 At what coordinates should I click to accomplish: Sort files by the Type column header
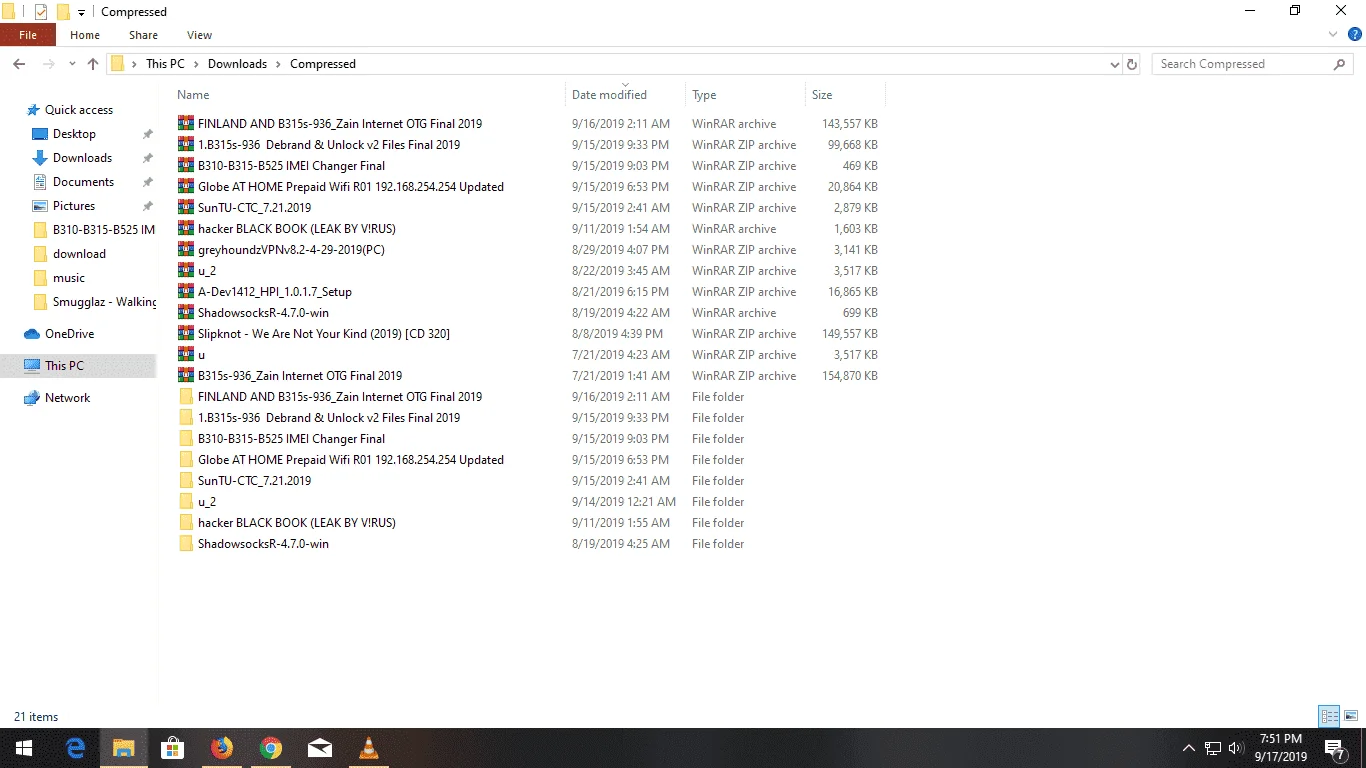[704, 95]
